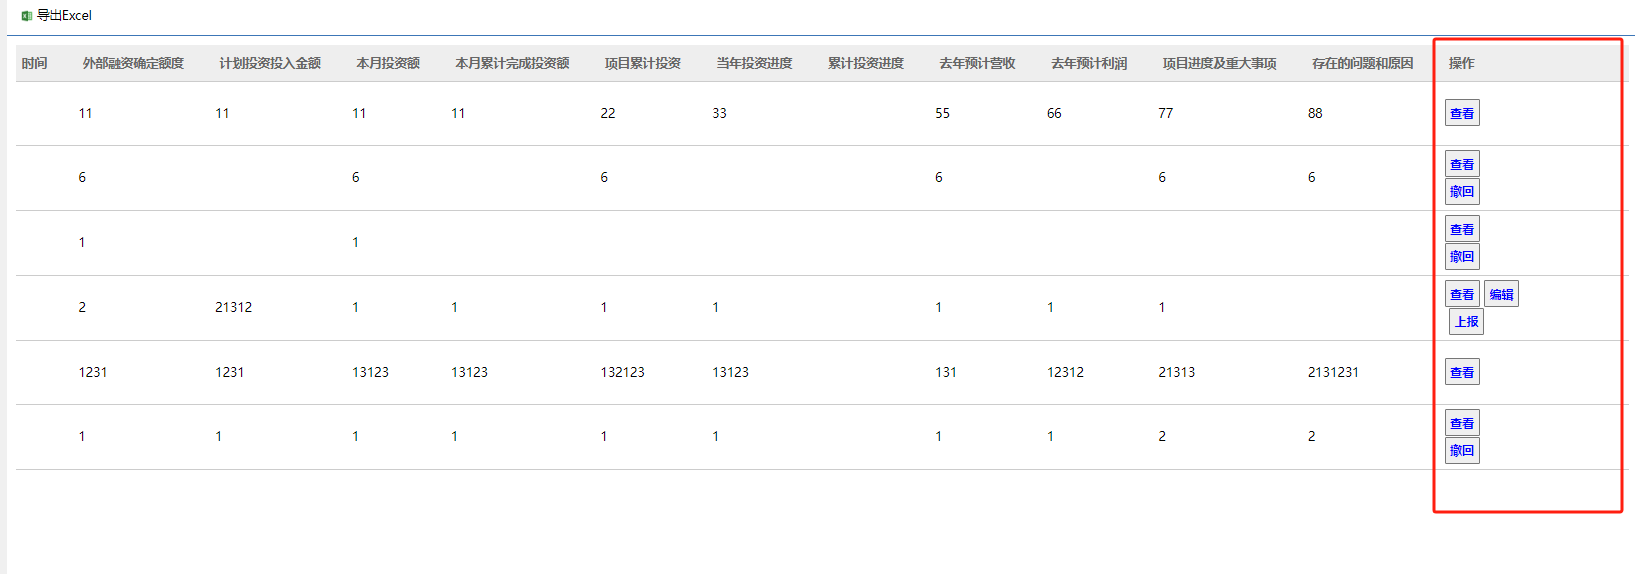
Task: Click 查看 in the row containing 12312
Action: (1461, 372)
